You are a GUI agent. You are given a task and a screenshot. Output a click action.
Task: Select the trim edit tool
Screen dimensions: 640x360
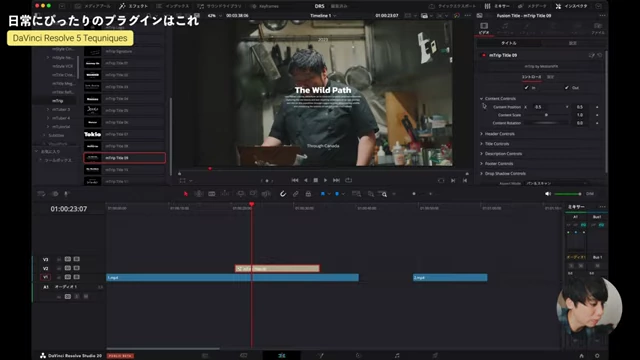[198, 194]
